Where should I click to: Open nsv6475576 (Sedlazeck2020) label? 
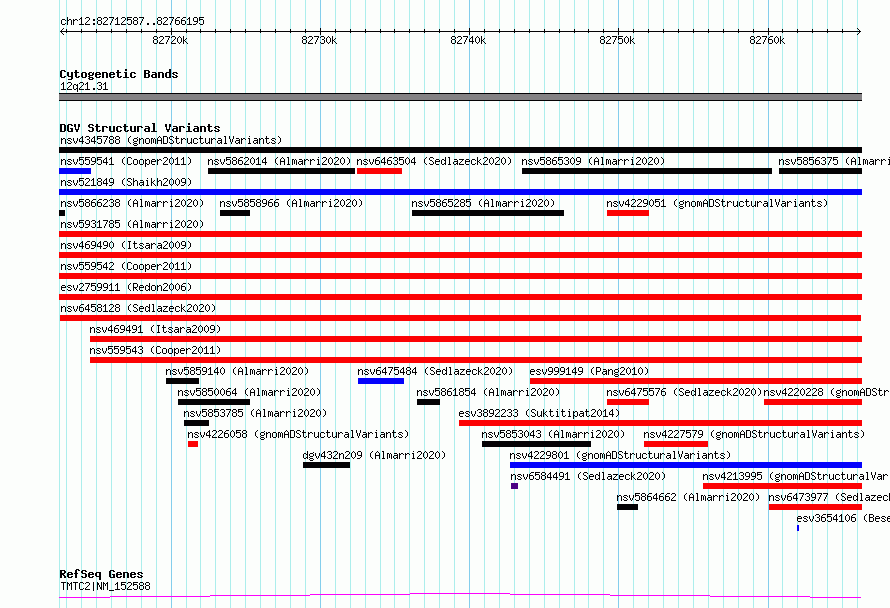pos(683,392)
